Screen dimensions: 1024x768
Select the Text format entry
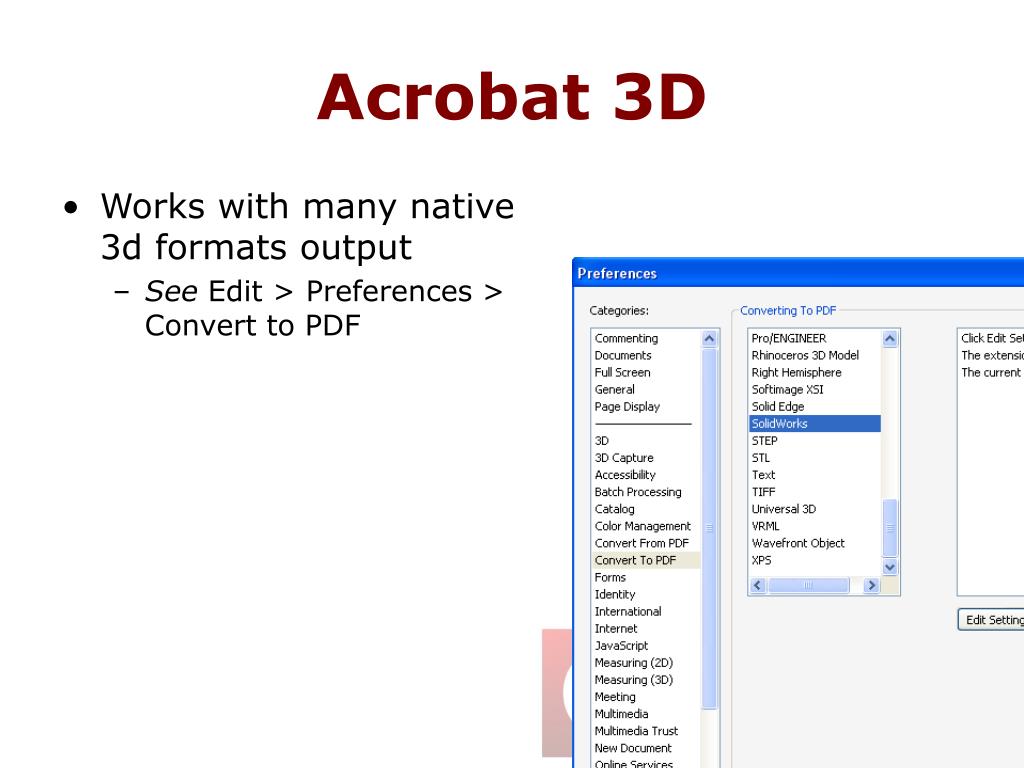point(763,475)
